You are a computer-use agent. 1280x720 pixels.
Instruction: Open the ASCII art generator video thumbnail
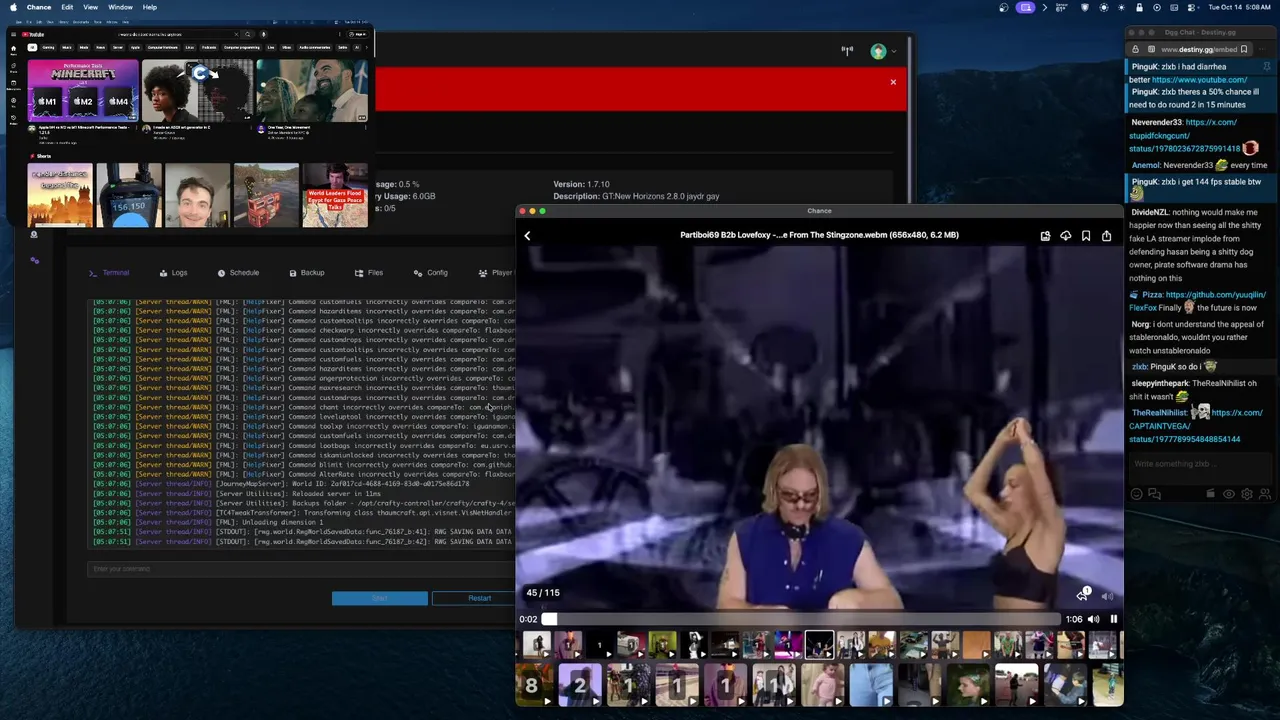(197, 90)
